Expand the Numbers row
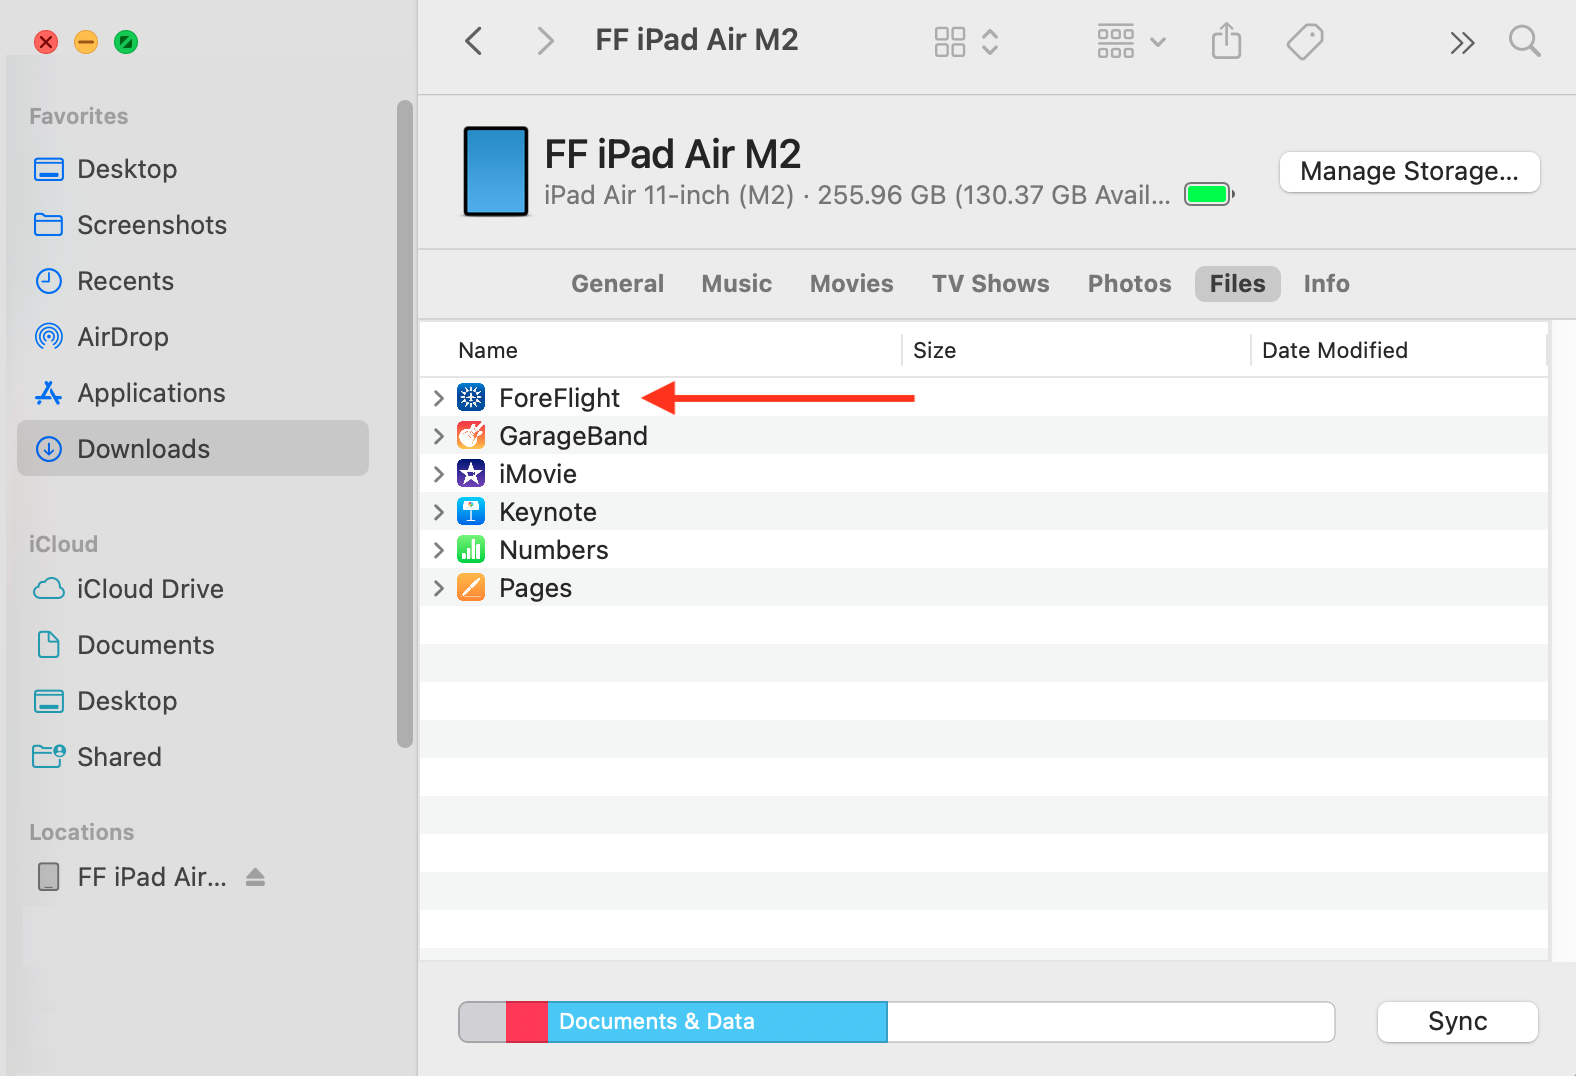Image resolution: width=1576 pixels, height=1076 pixels. click(438, 550)
